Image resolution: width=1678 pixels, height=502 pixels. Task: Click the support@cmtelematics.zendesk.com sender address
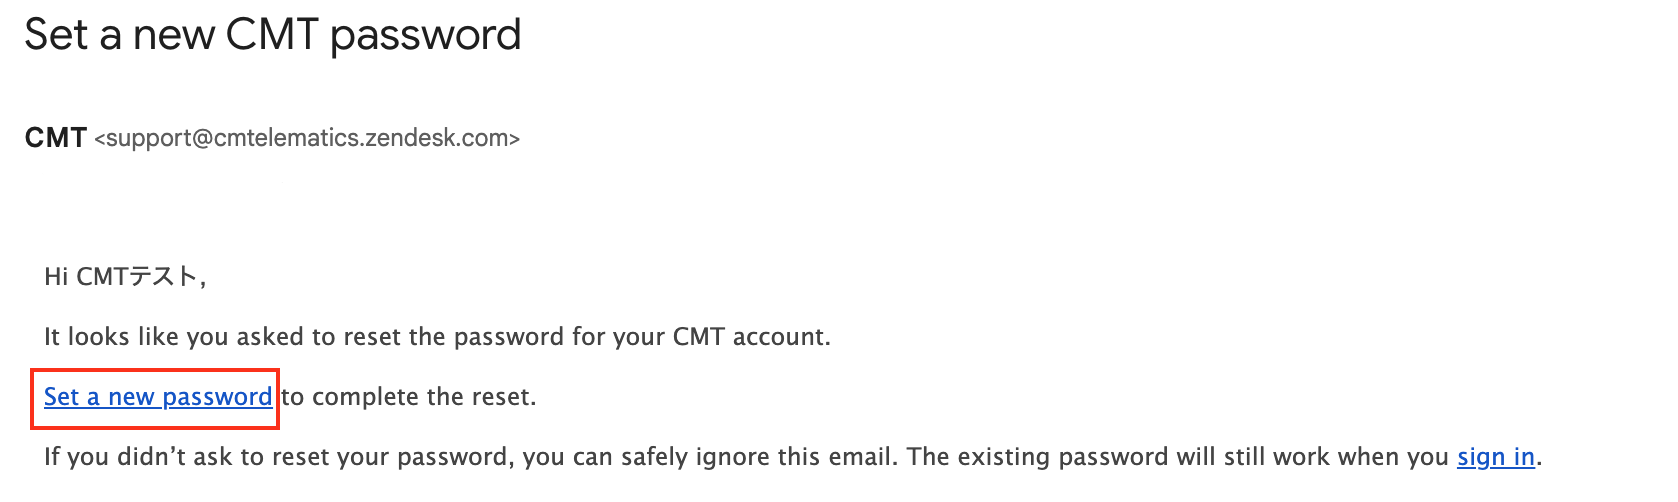(307, 138)
